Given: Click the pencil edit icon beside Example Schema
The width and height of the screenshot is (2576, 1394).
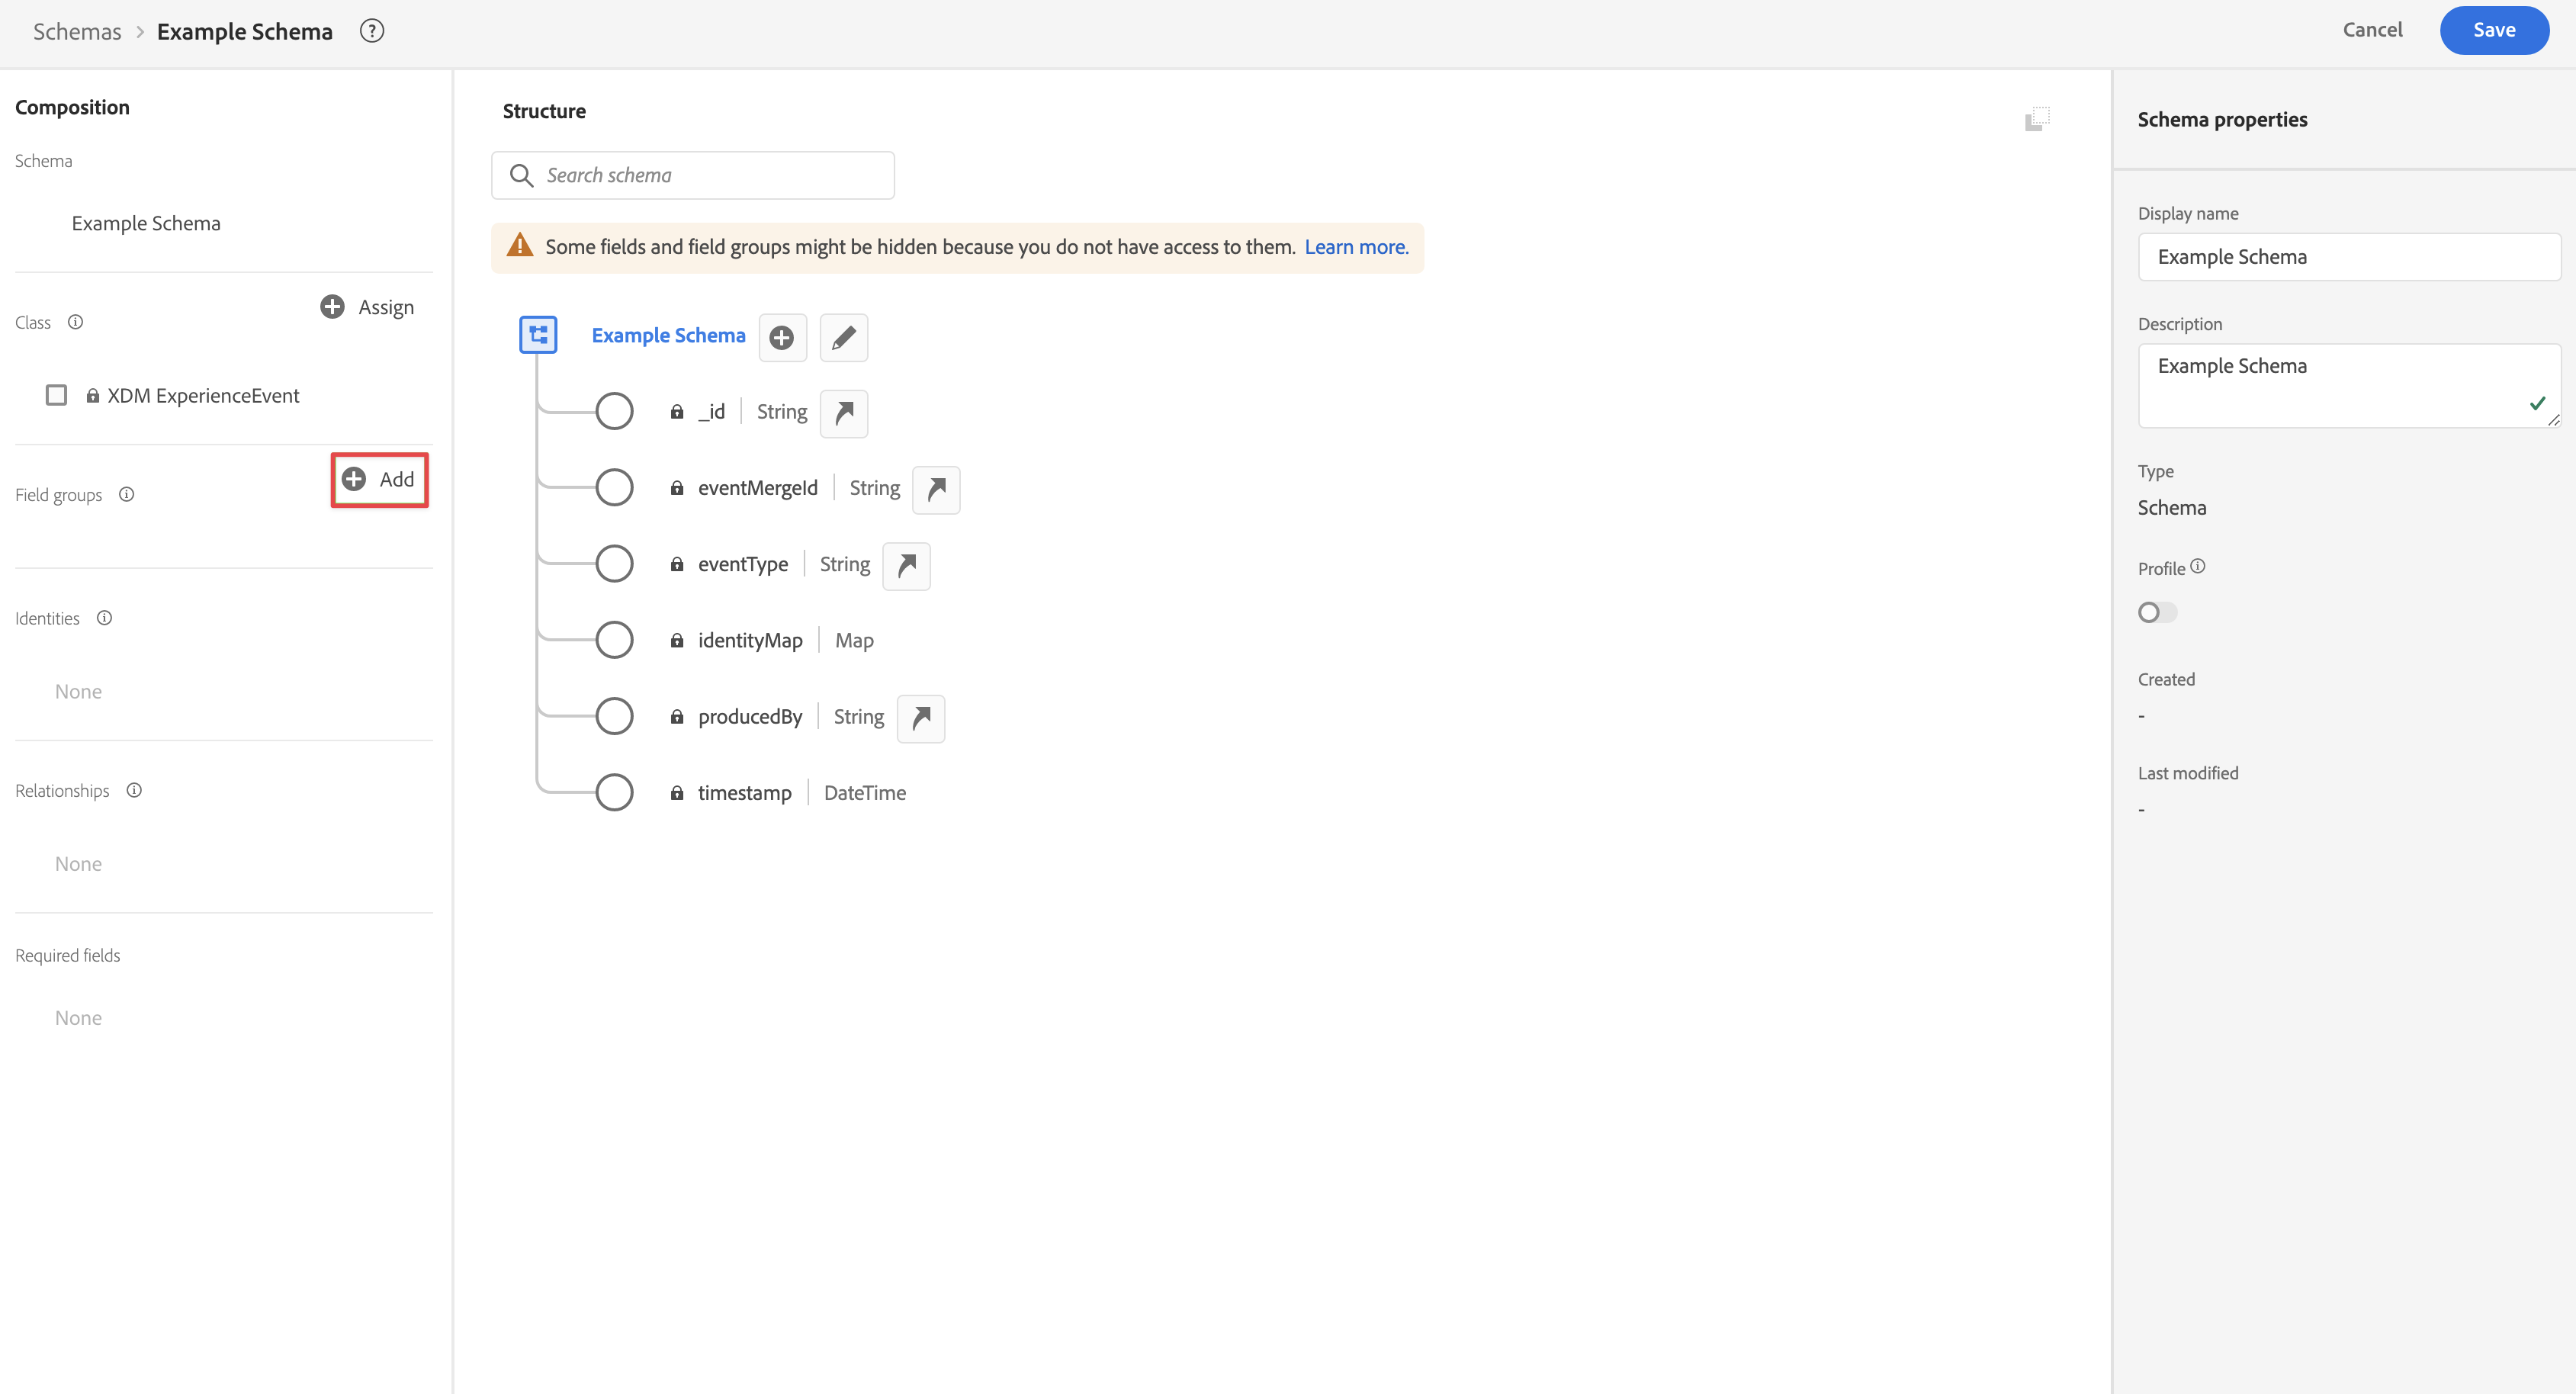Looking at the screenshot, I should 843,337.
